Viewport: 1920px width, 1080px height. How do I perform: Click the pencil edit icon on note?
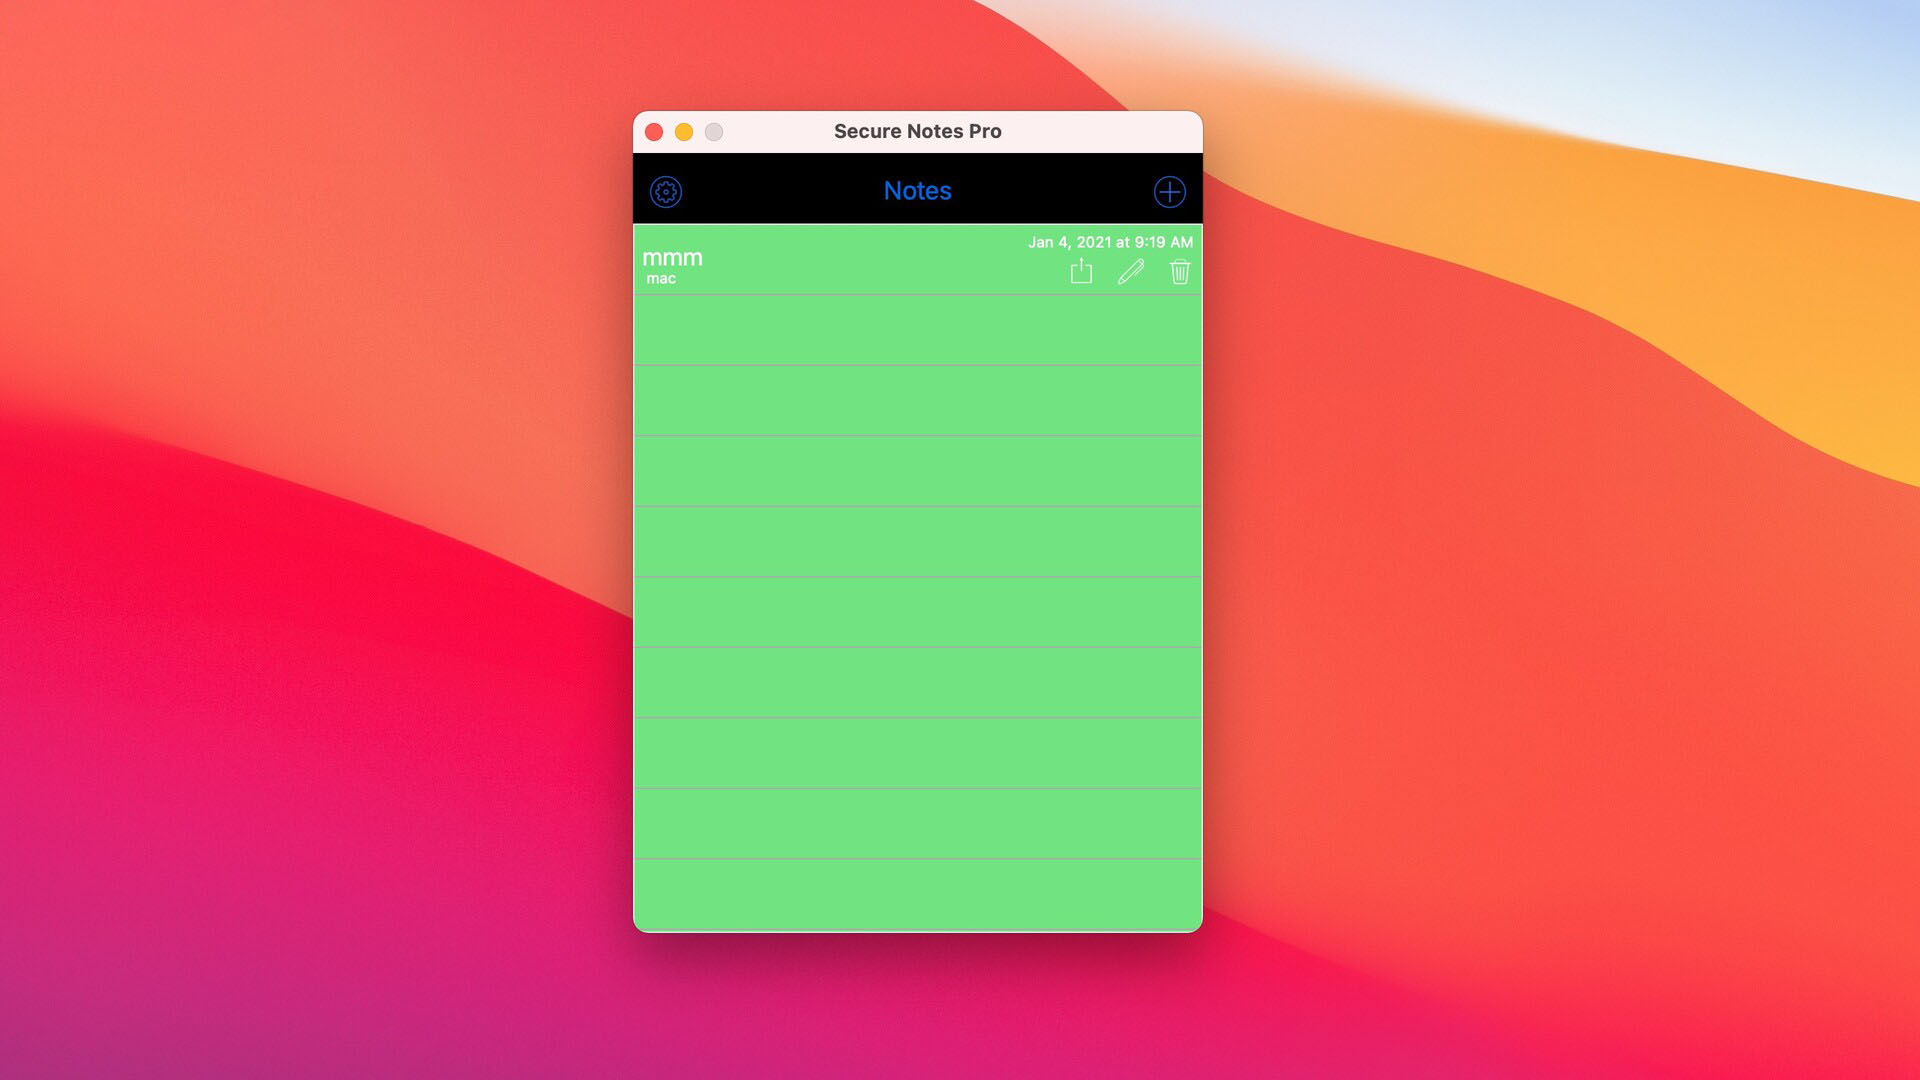[1130, 272]
